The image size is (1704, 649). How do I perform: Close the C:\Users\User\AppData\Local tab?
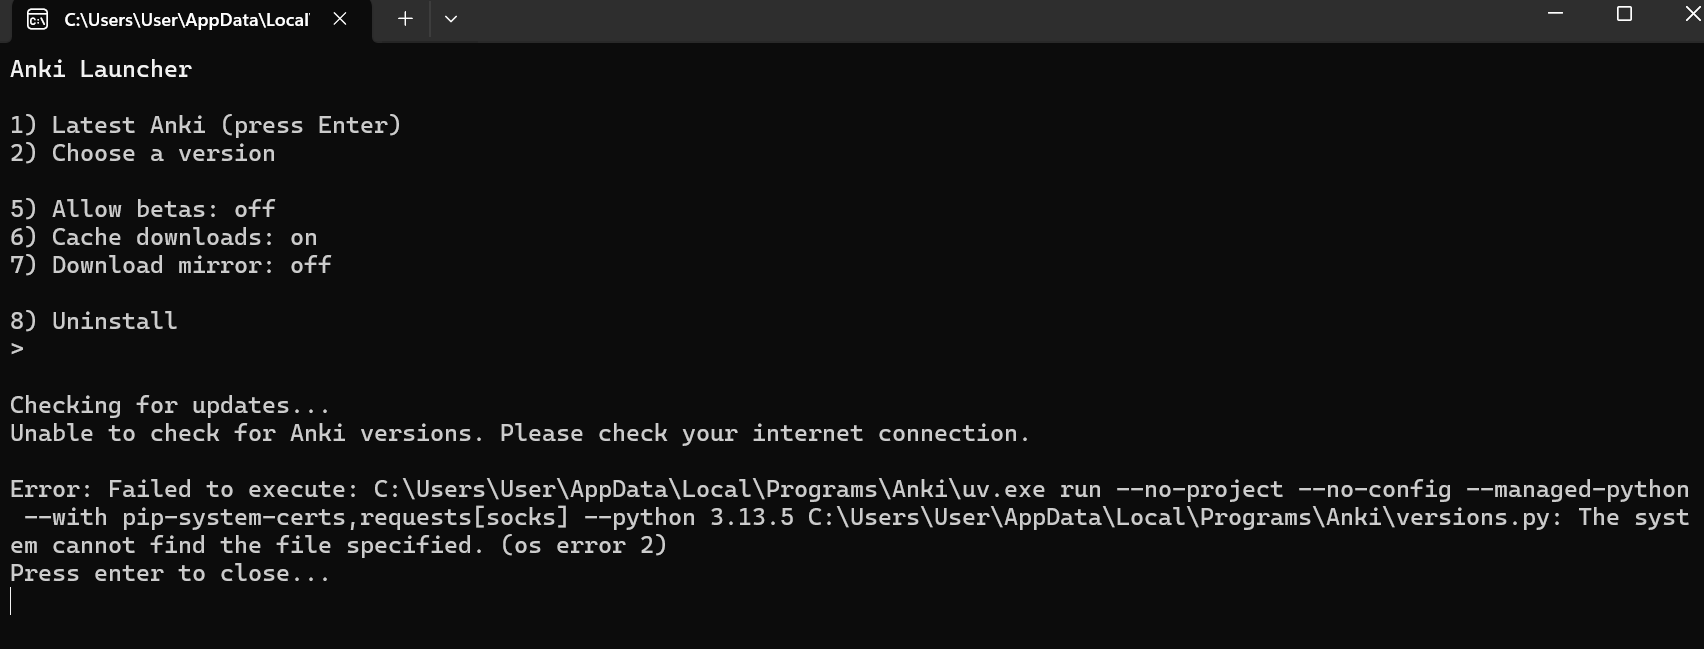click(x=340, y=19)
